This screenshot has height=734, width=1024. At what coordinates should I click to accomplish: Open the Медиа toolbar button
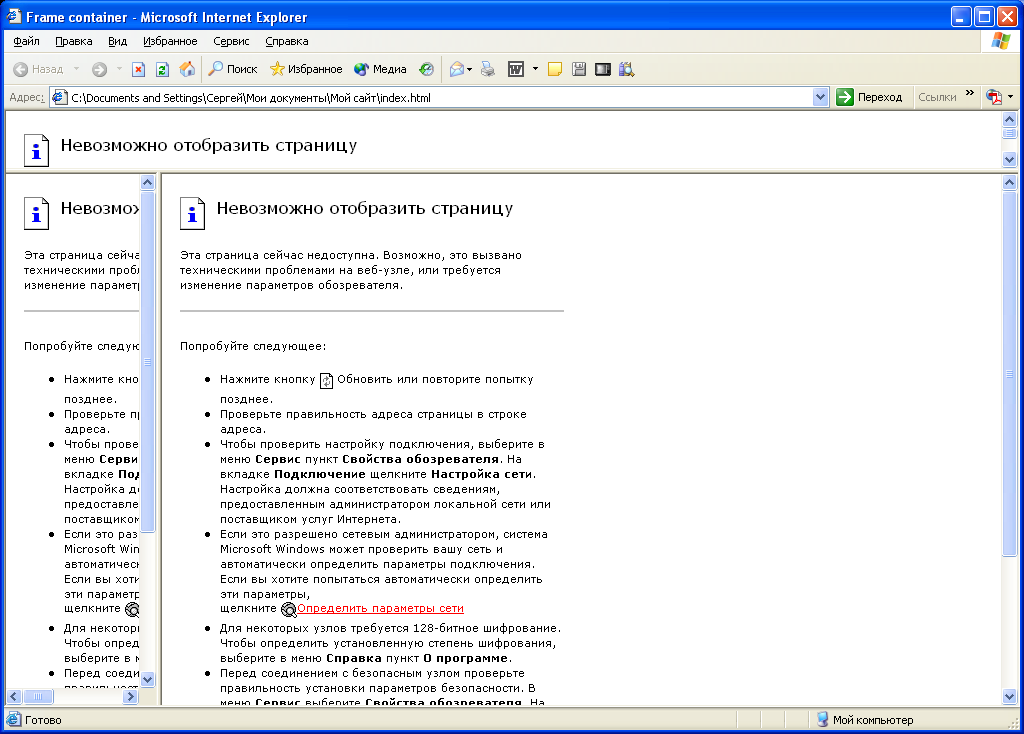tap(380, 69)
